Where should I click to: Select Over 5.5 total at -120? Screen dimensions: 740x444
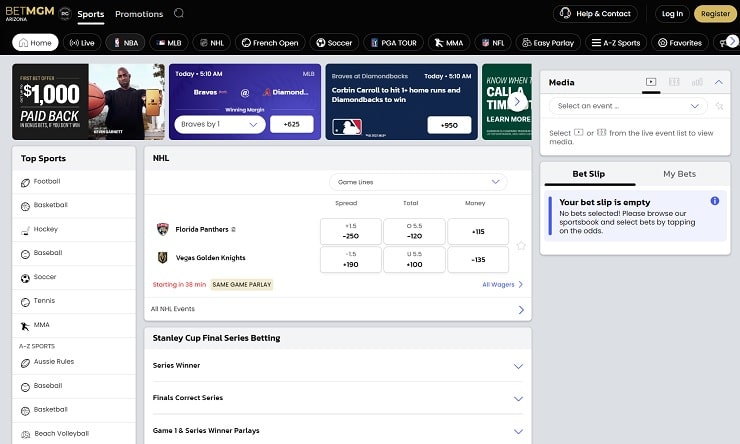[414, 231]
